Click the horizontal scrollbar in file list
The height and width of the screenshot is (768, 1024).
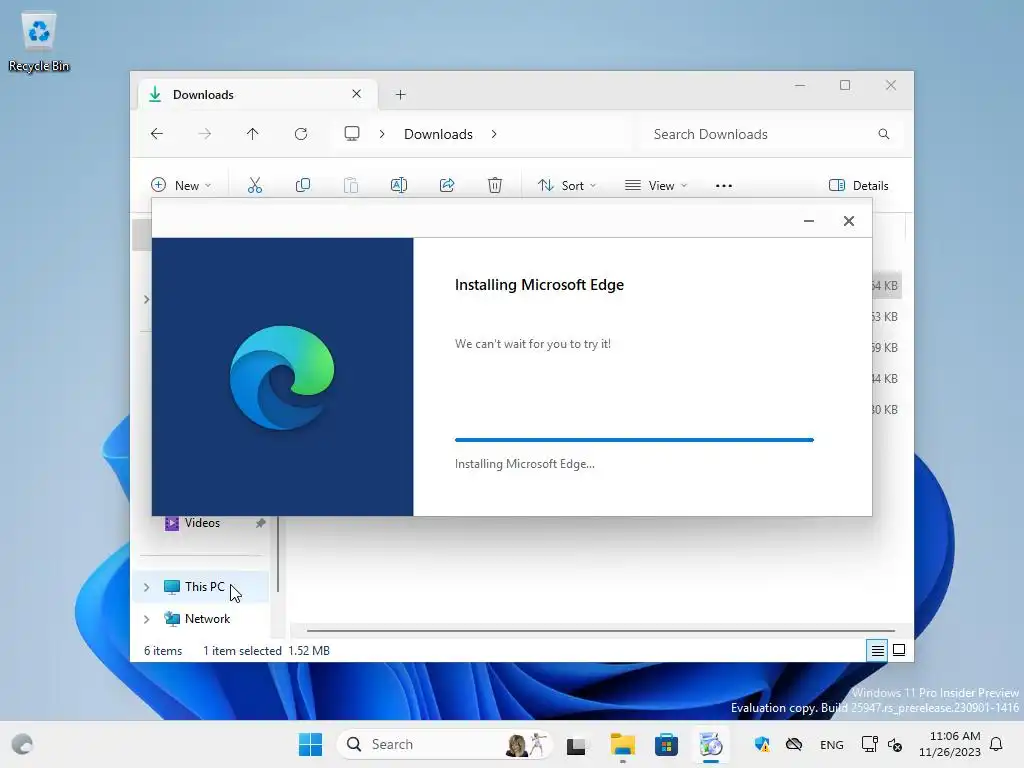pyautogui.click(x=600, y=631)
